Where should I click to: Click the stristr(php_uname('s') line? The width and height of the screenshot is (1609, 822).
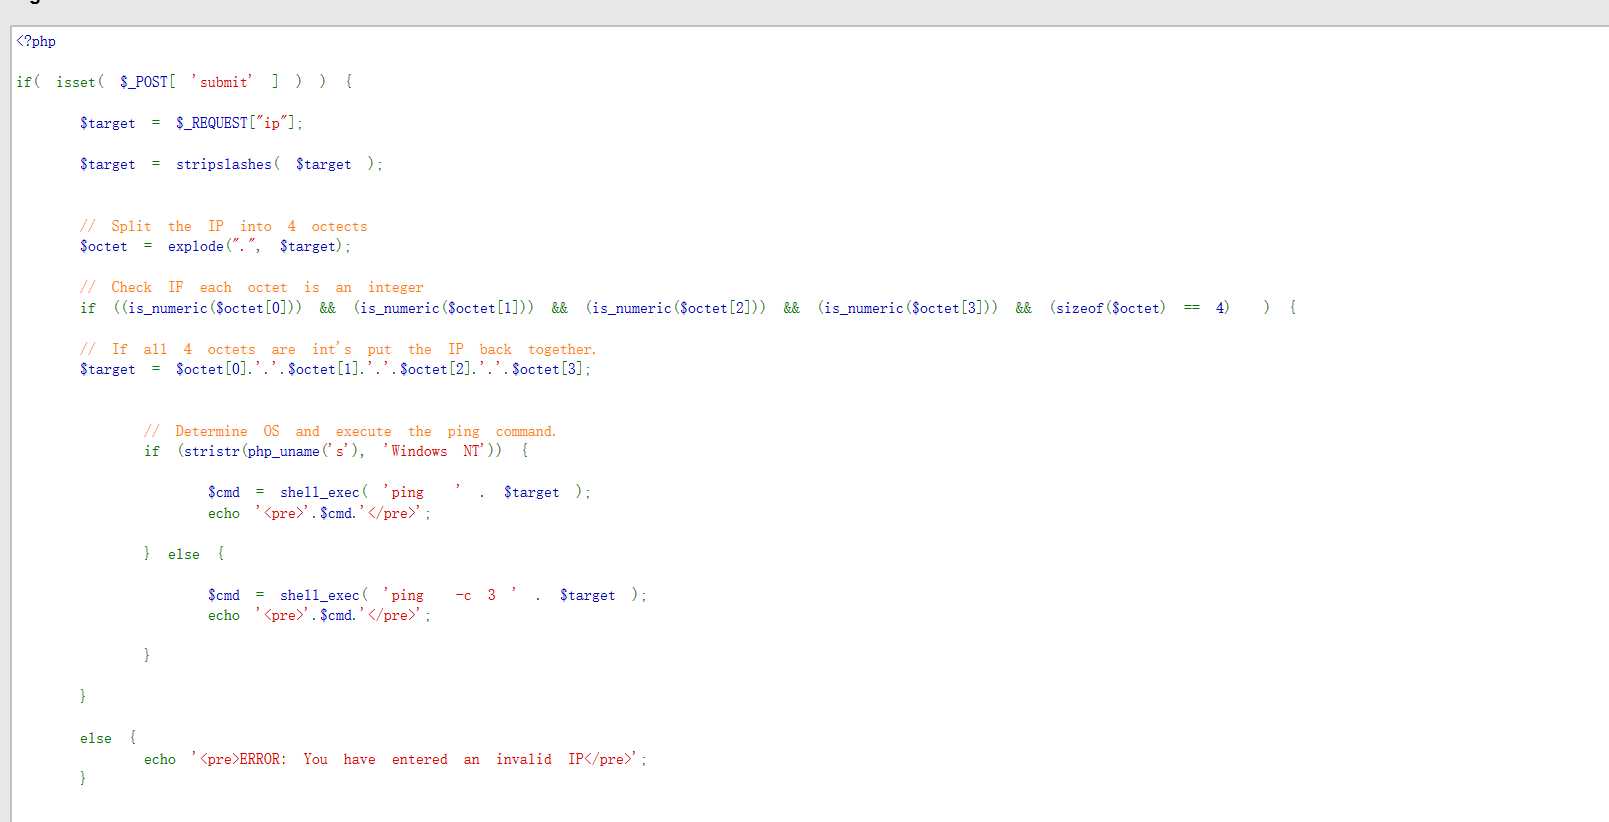point(336,451)
